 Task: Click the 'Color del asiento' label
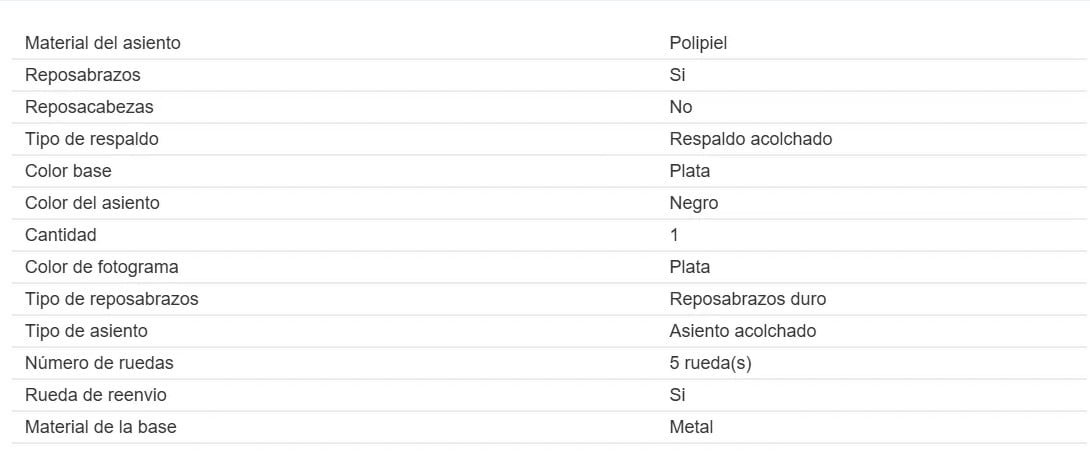[x=92, y=203]
